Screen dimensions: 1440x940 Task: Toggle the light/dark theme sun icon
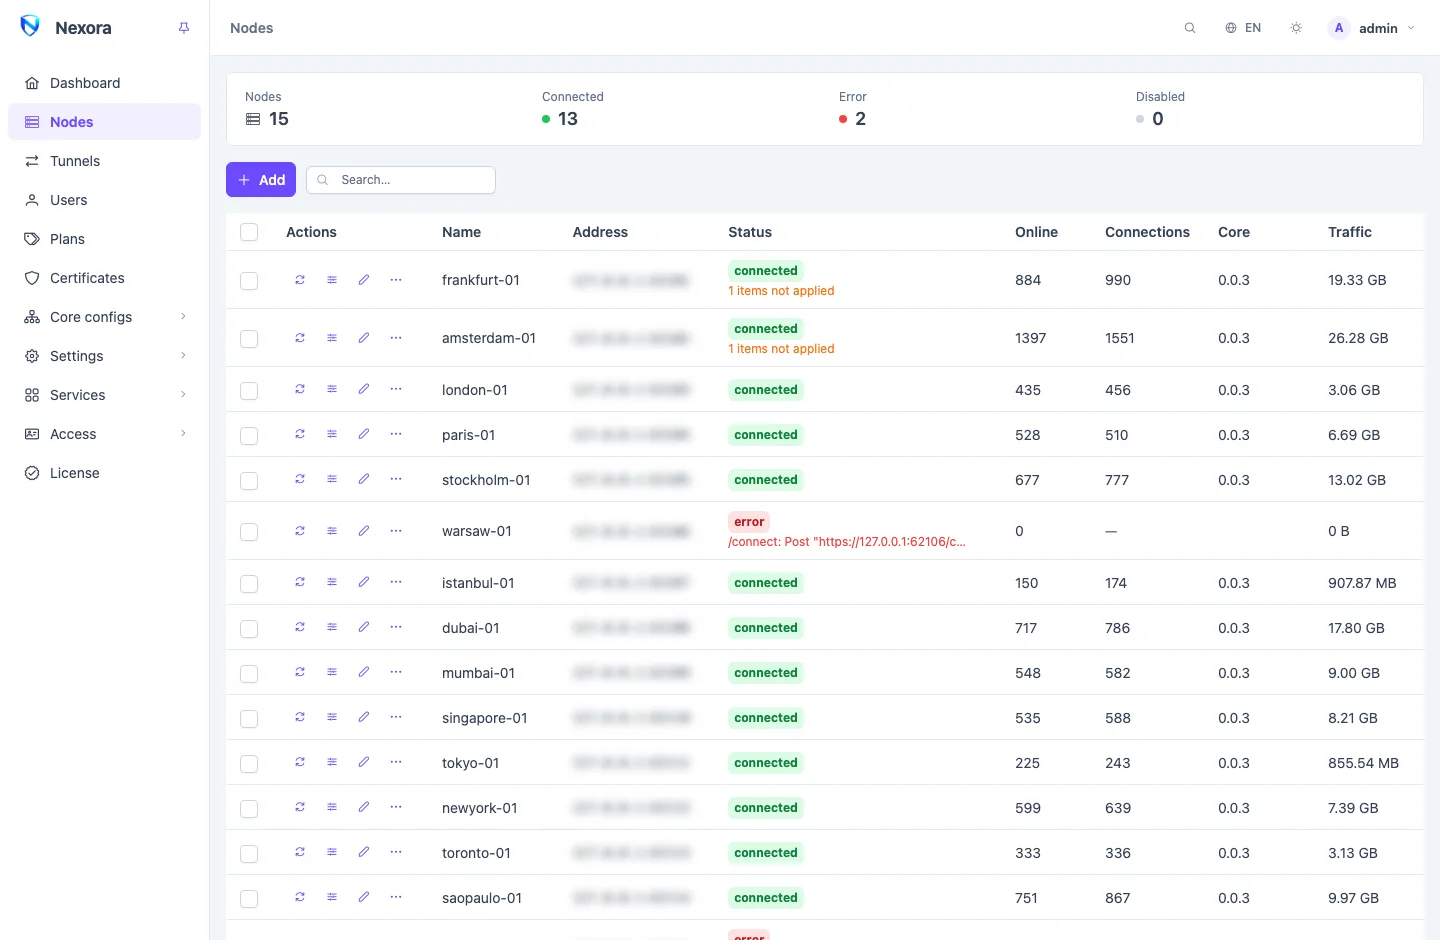pyautogui.click(x=1296, y=28)
